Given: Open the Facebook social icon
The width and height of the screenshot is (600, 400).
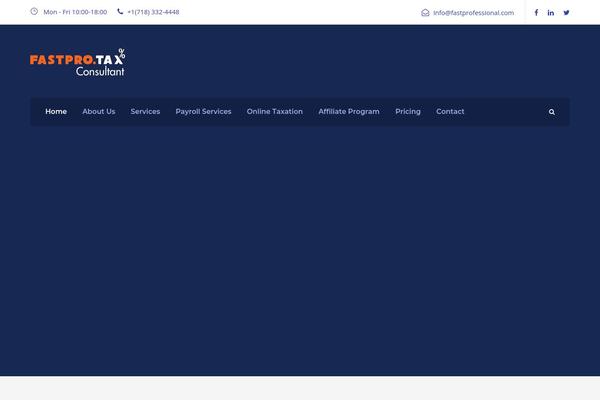Looking at the screenshot, I should (536, 13).
